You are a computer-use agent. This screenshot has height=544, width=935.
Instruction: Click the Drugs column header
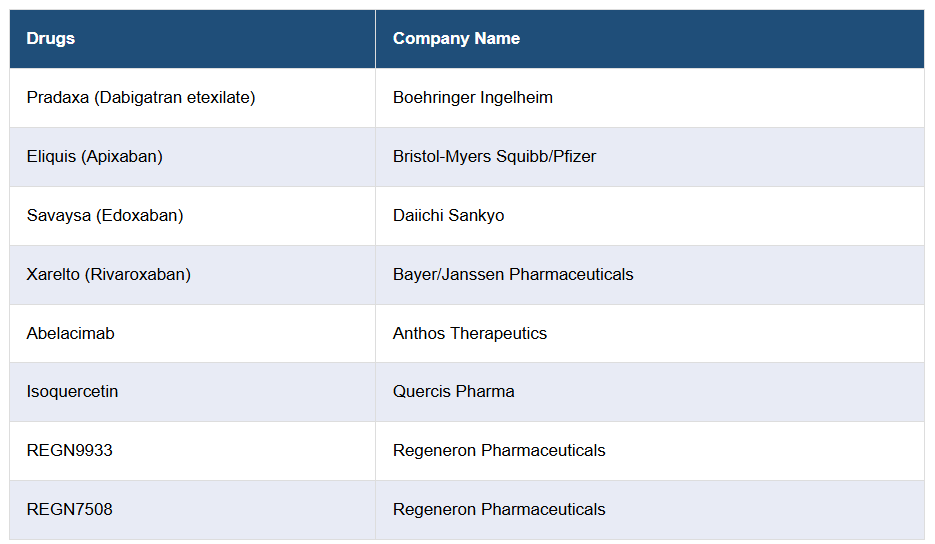point(51,39)
